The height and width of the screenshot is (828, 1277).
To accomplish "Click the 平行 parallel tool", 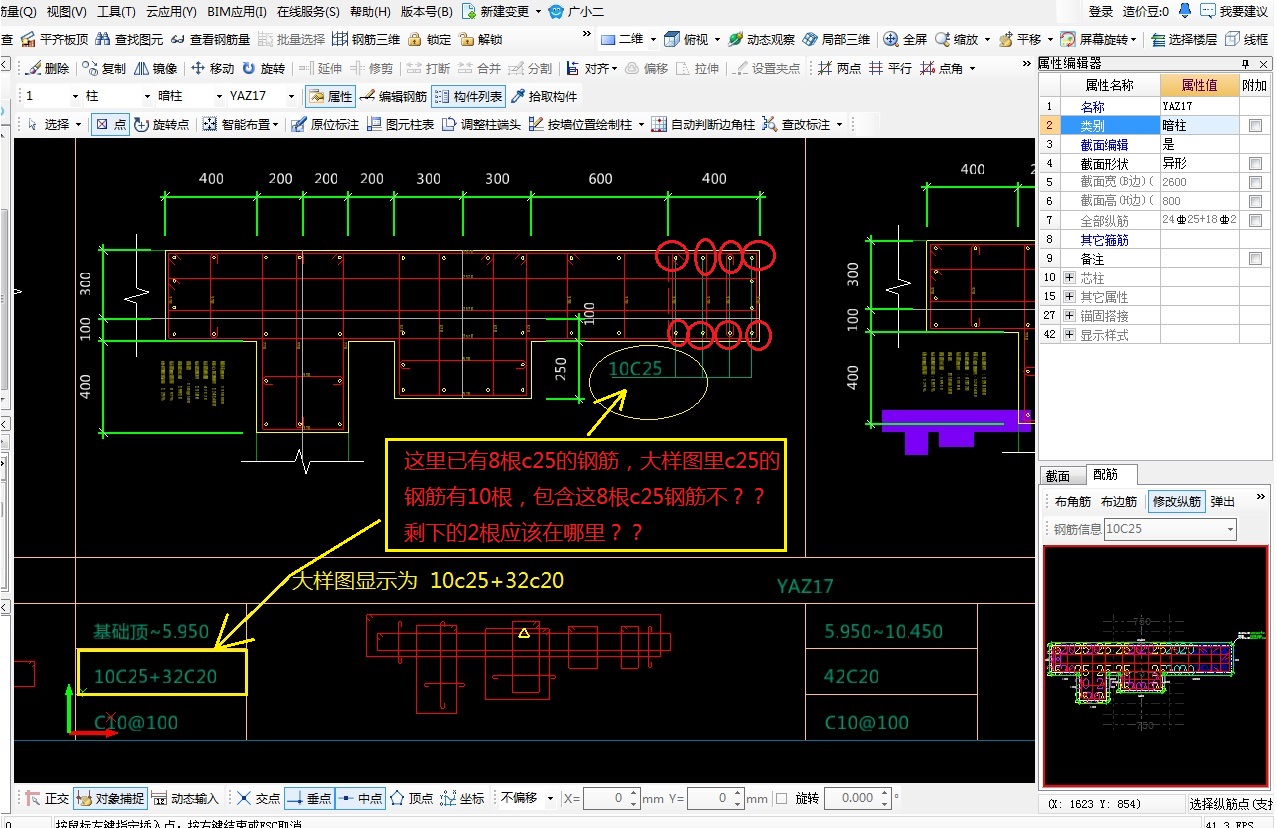I will [890, 68].
